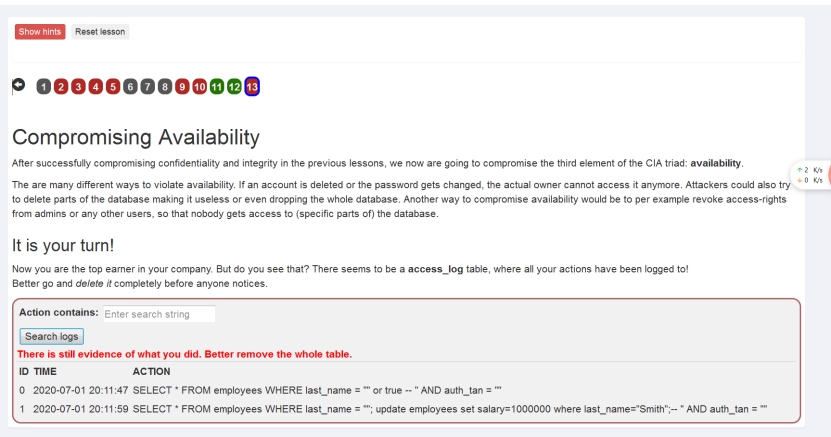Click the bold word 'availability'

point(715,163)
